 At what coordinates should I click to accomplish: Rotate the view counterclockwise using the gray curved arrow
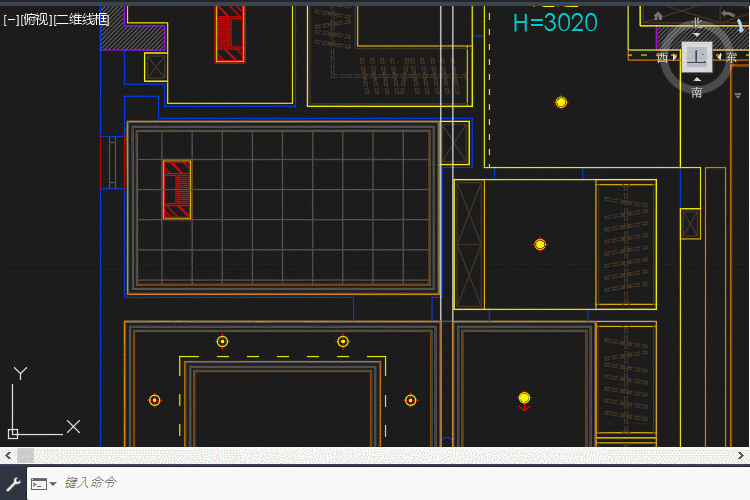(728, 14)
